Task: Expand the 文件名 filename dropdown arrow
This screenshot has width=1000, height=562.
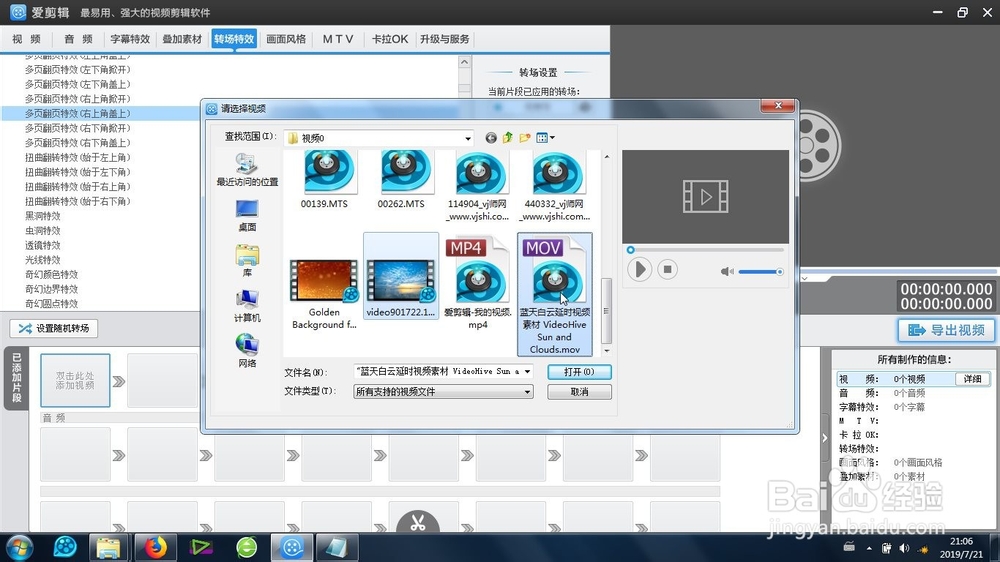Action: coord(527,371)
